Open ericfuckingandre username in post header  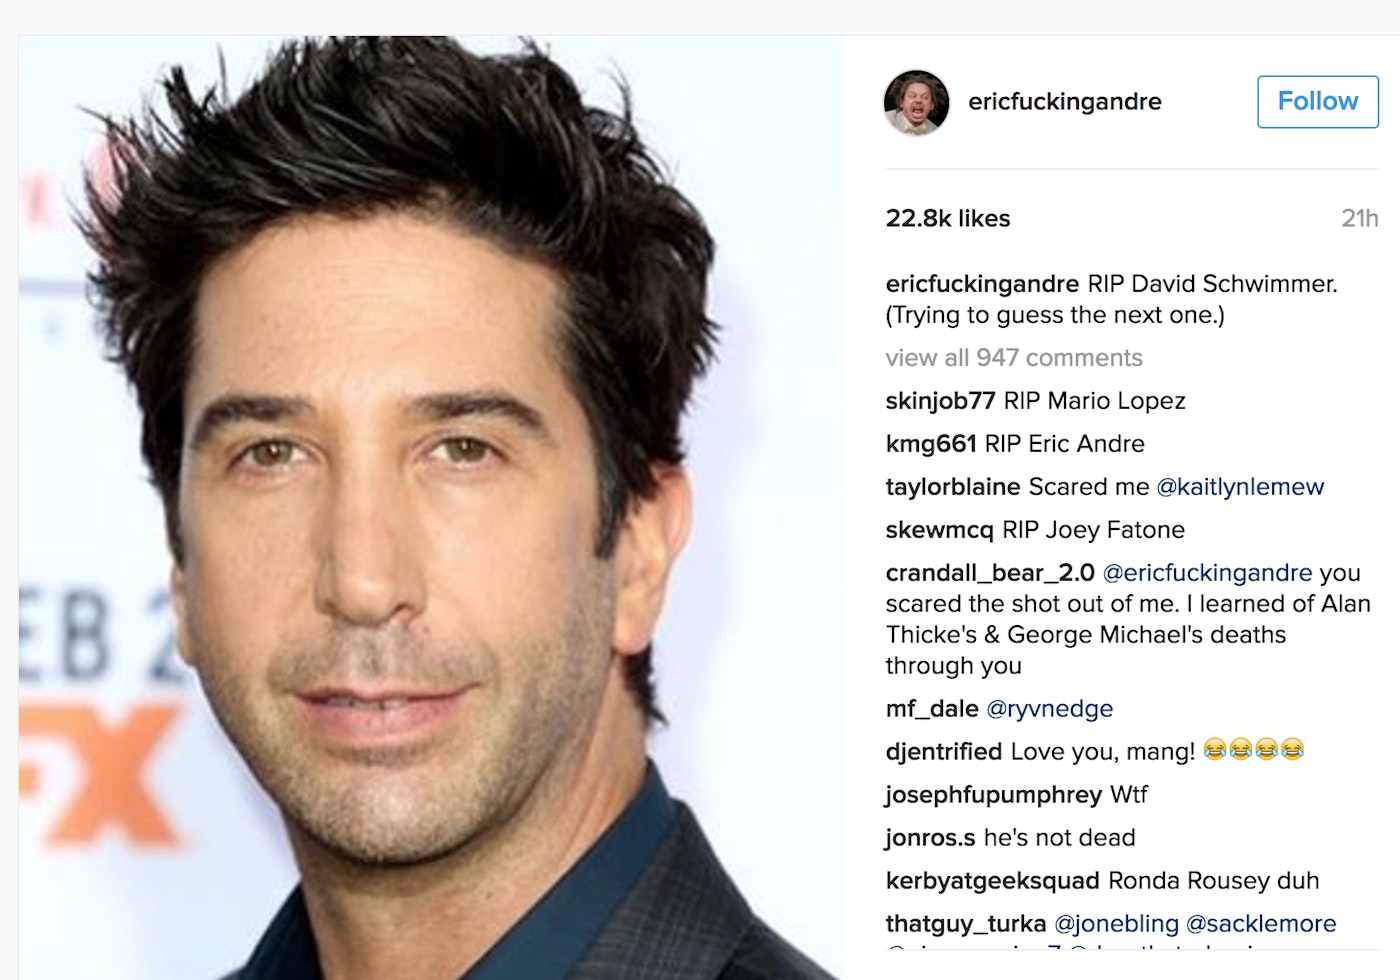(1064, 102)
